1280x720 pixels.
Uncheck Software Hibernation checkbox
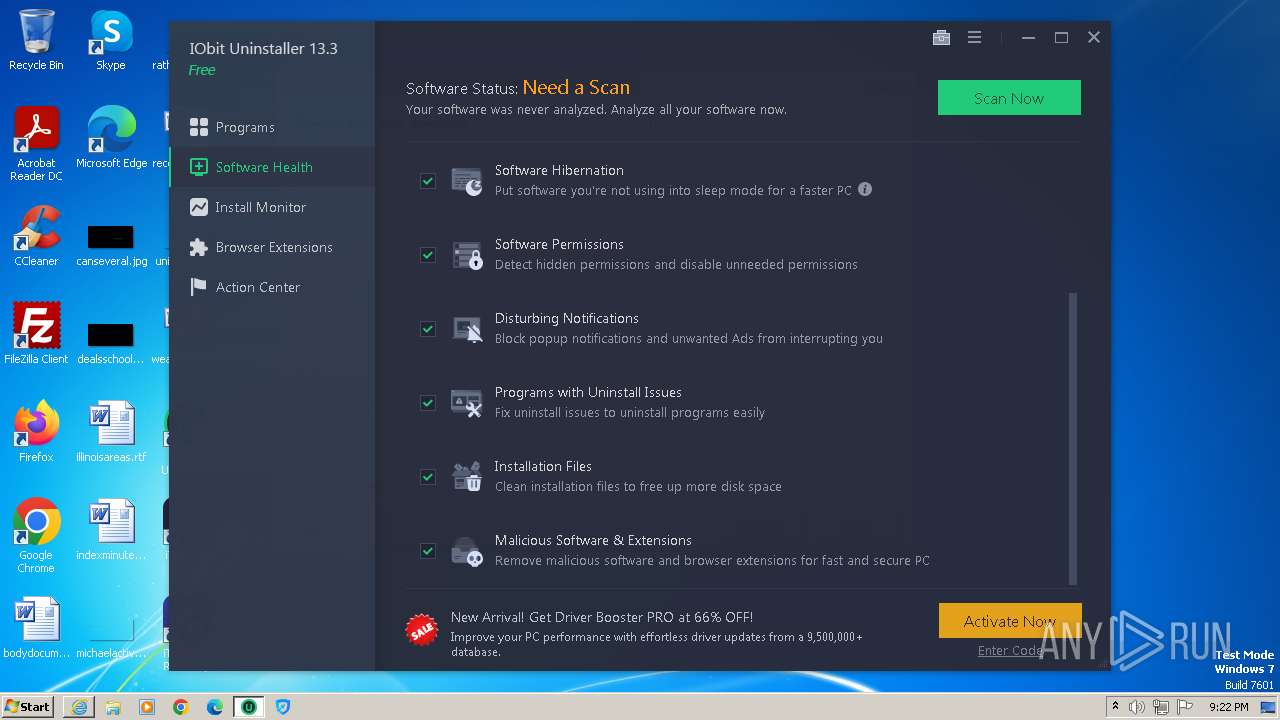428,181
